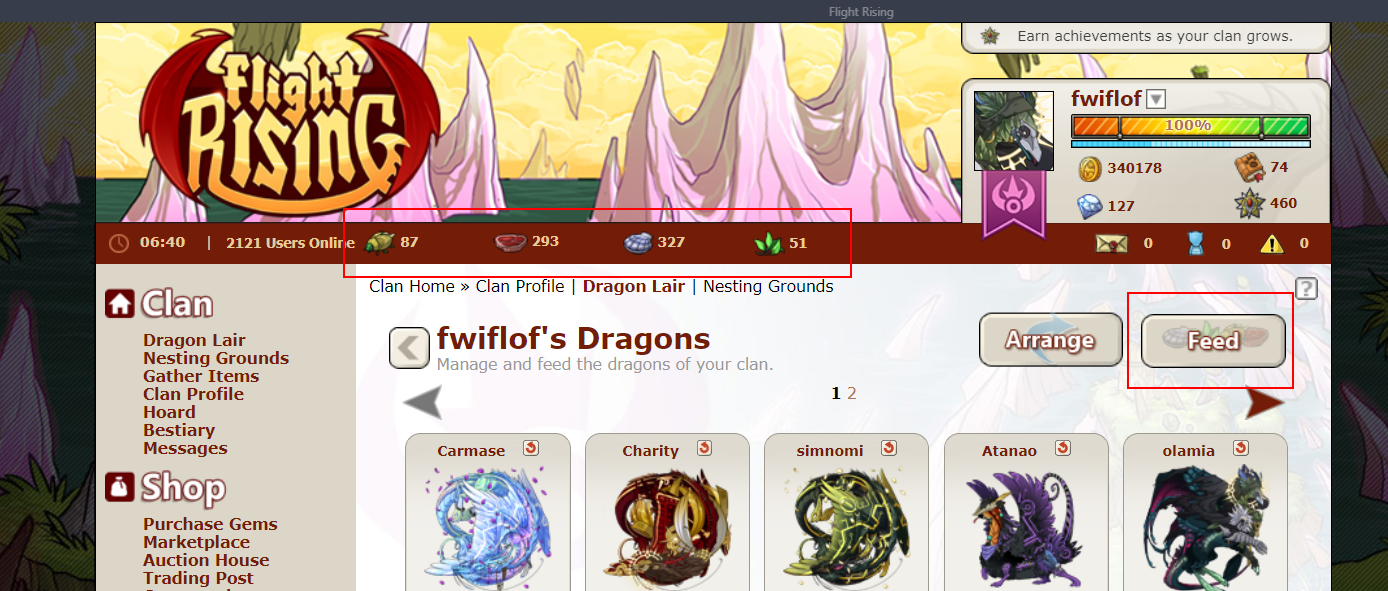Click the meat food counter icon

pos(510,242)
